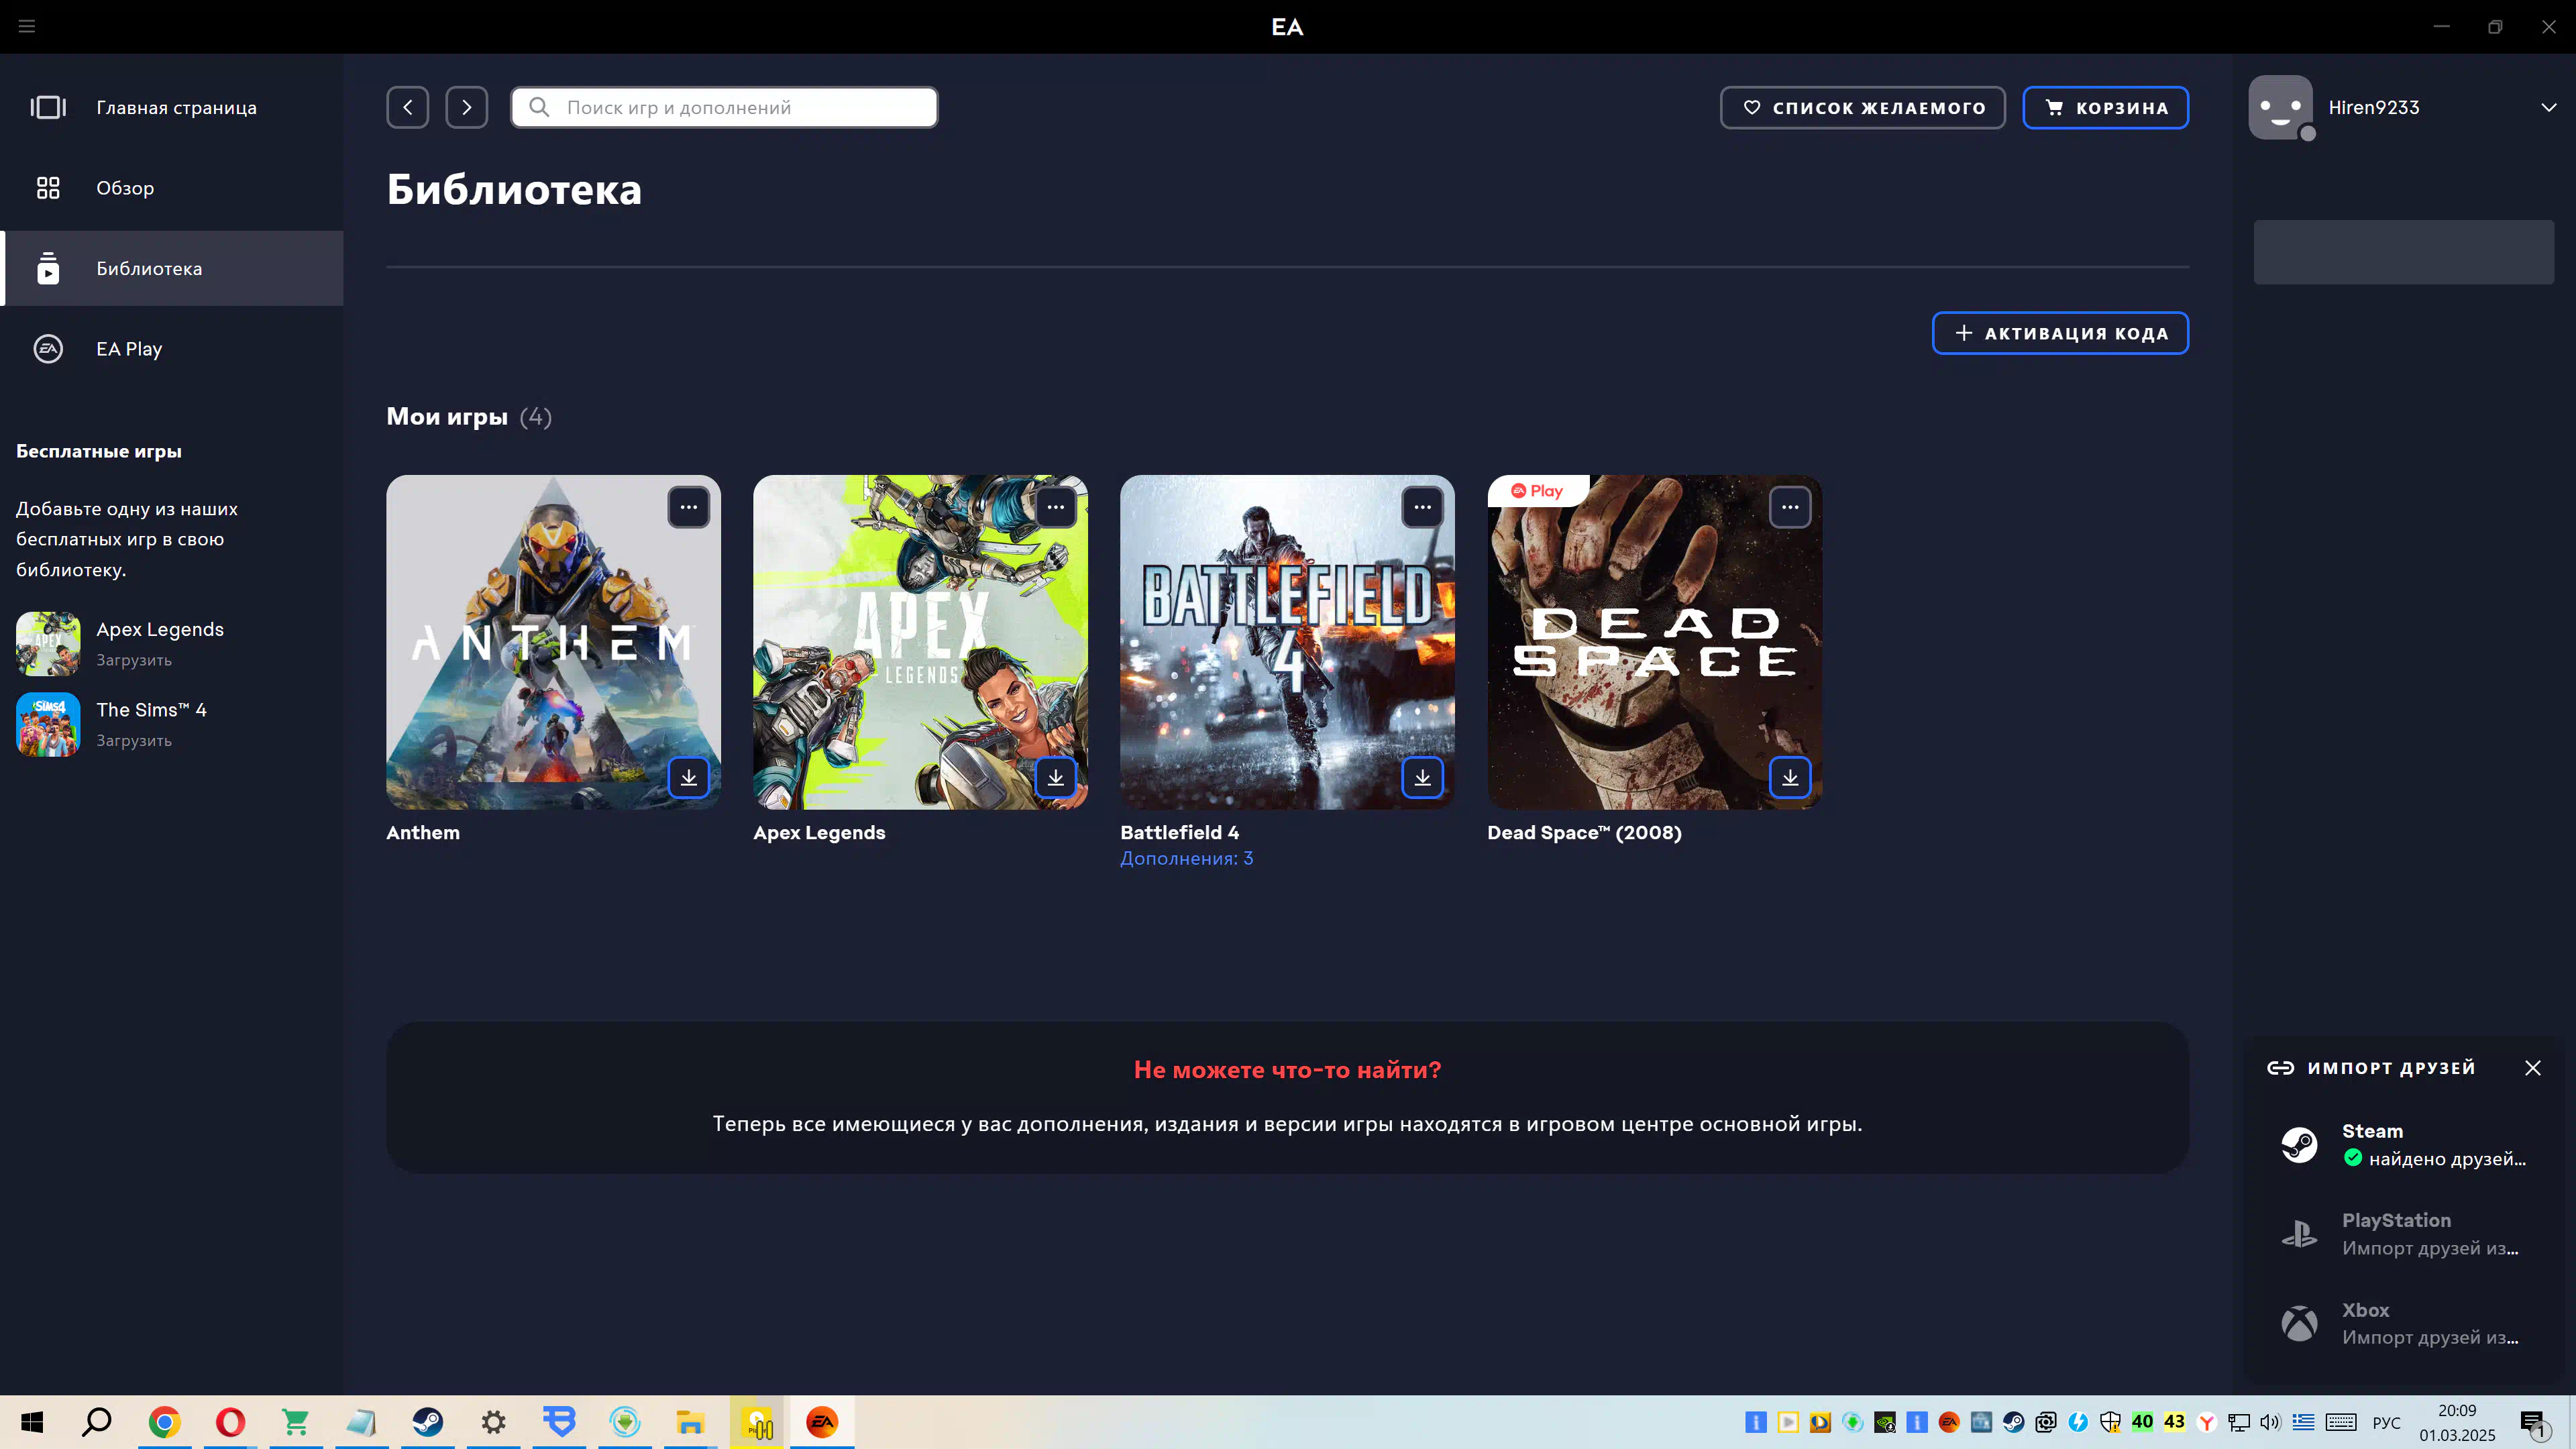2576x1449 pixels.
Task: Open Battlefield 4 three-dots options menu
Action: pos(1423,507)
